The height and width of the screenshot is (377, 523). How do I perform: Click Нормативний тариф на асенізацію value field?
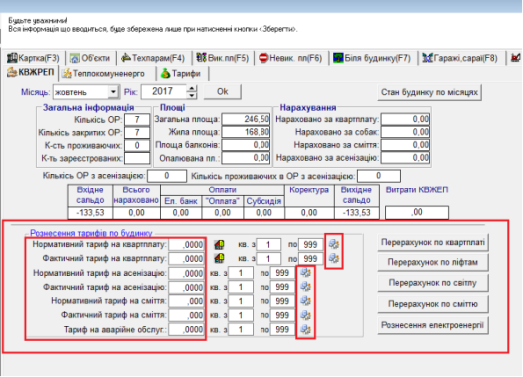tap(186, 273)
